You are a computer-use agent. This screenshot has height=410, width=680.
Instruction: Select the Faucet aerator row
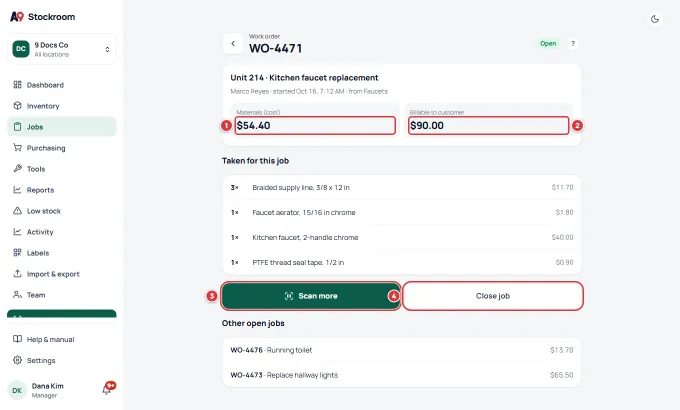[x=402, y=213]
